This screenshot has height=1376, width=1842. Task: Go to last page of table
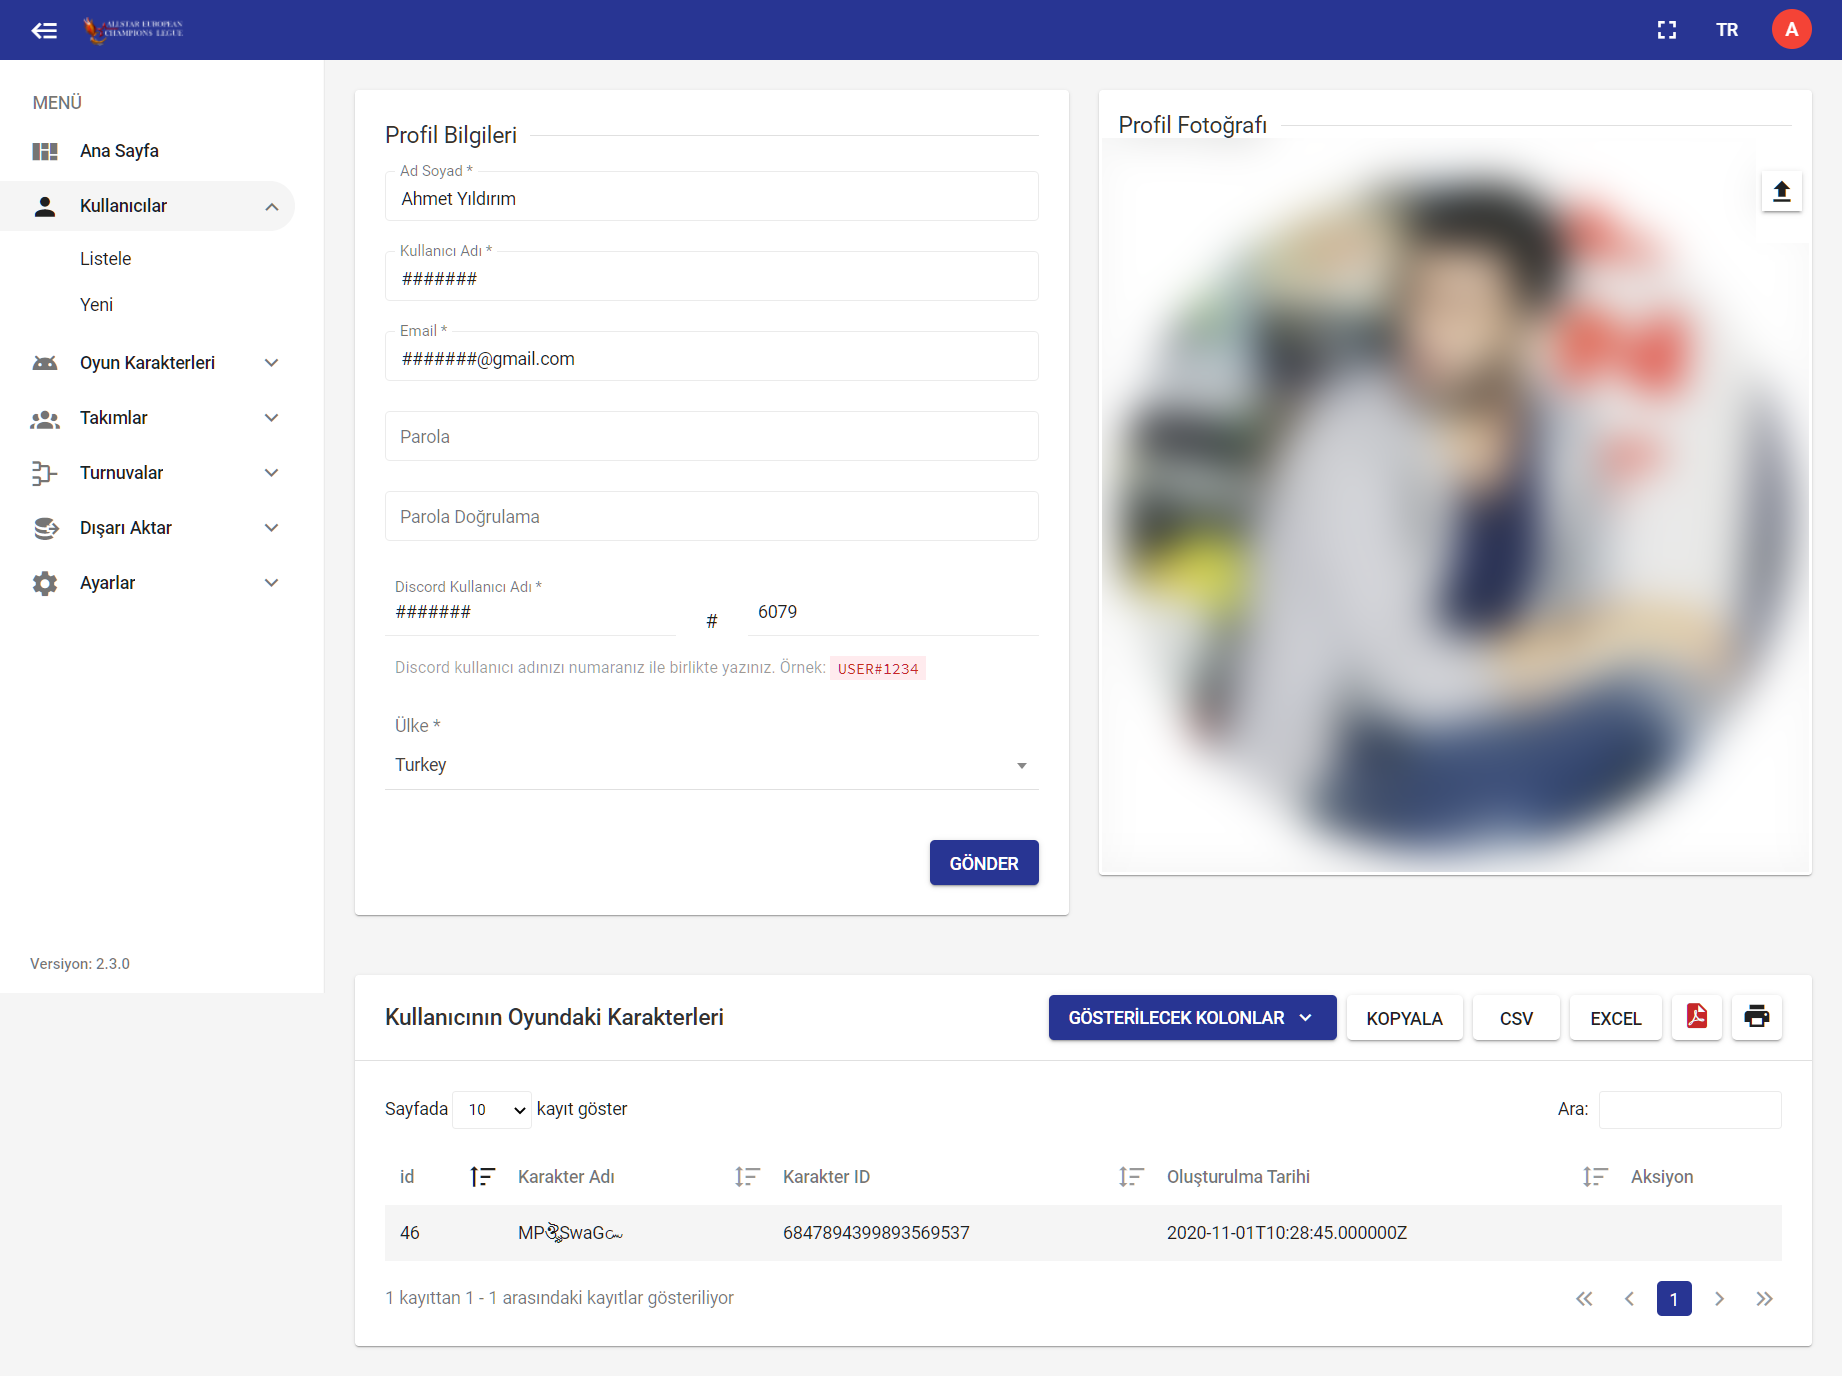point(1764,1298)
